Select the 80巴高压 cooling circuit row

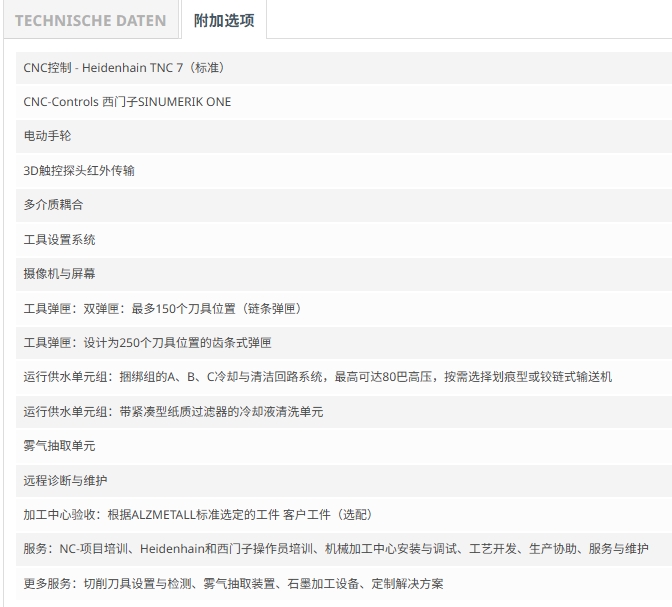pos(344,377)
